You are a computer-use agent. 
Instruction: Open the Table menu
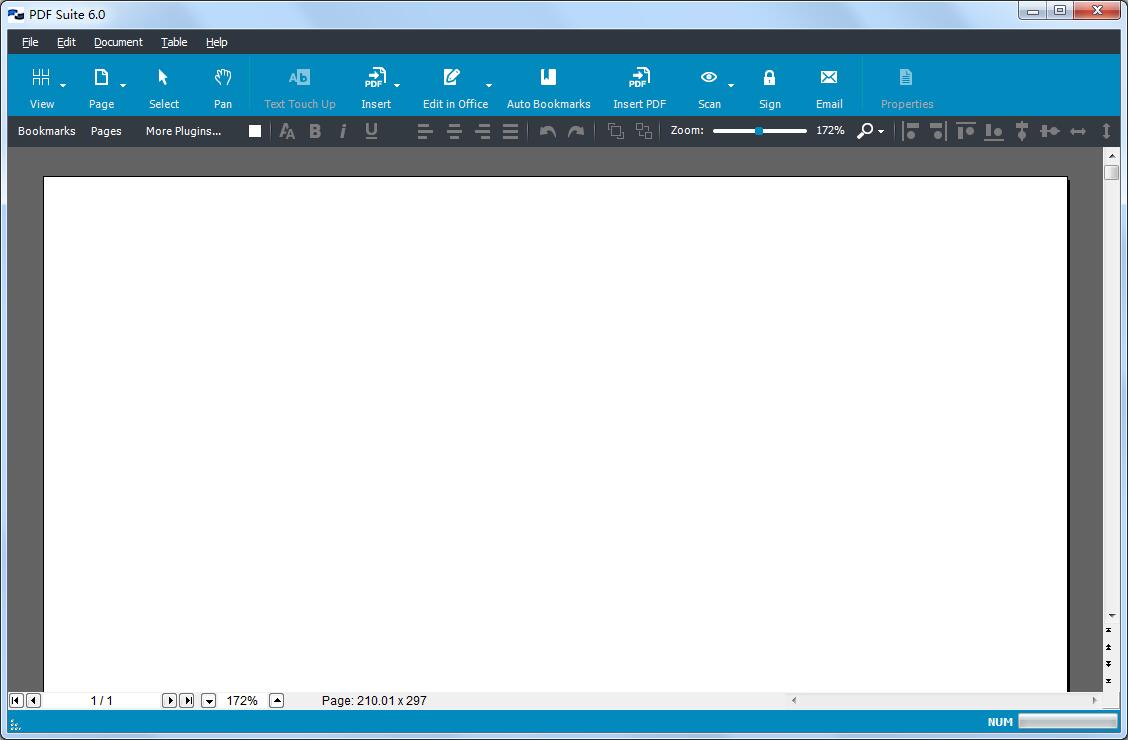pos(174,42)
